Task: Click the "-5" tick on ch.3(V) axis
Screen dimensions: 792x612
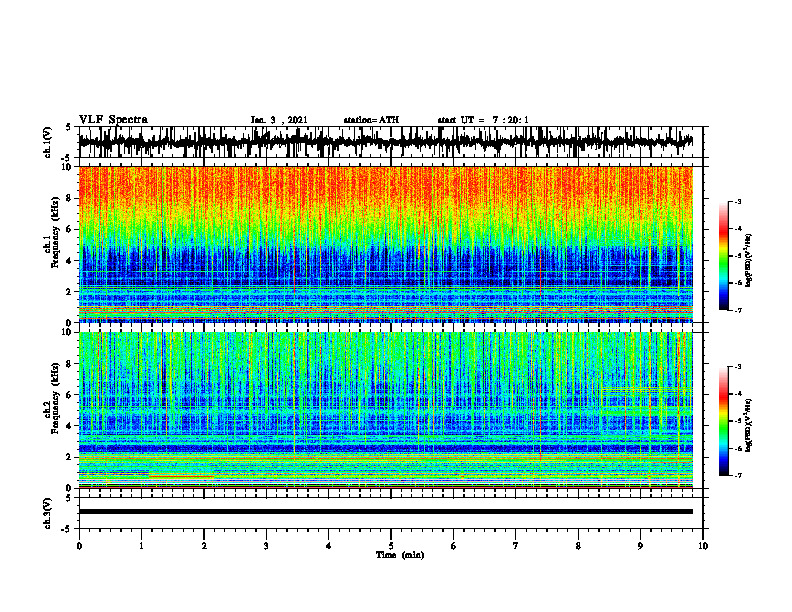Action: [x=67, y=529]
